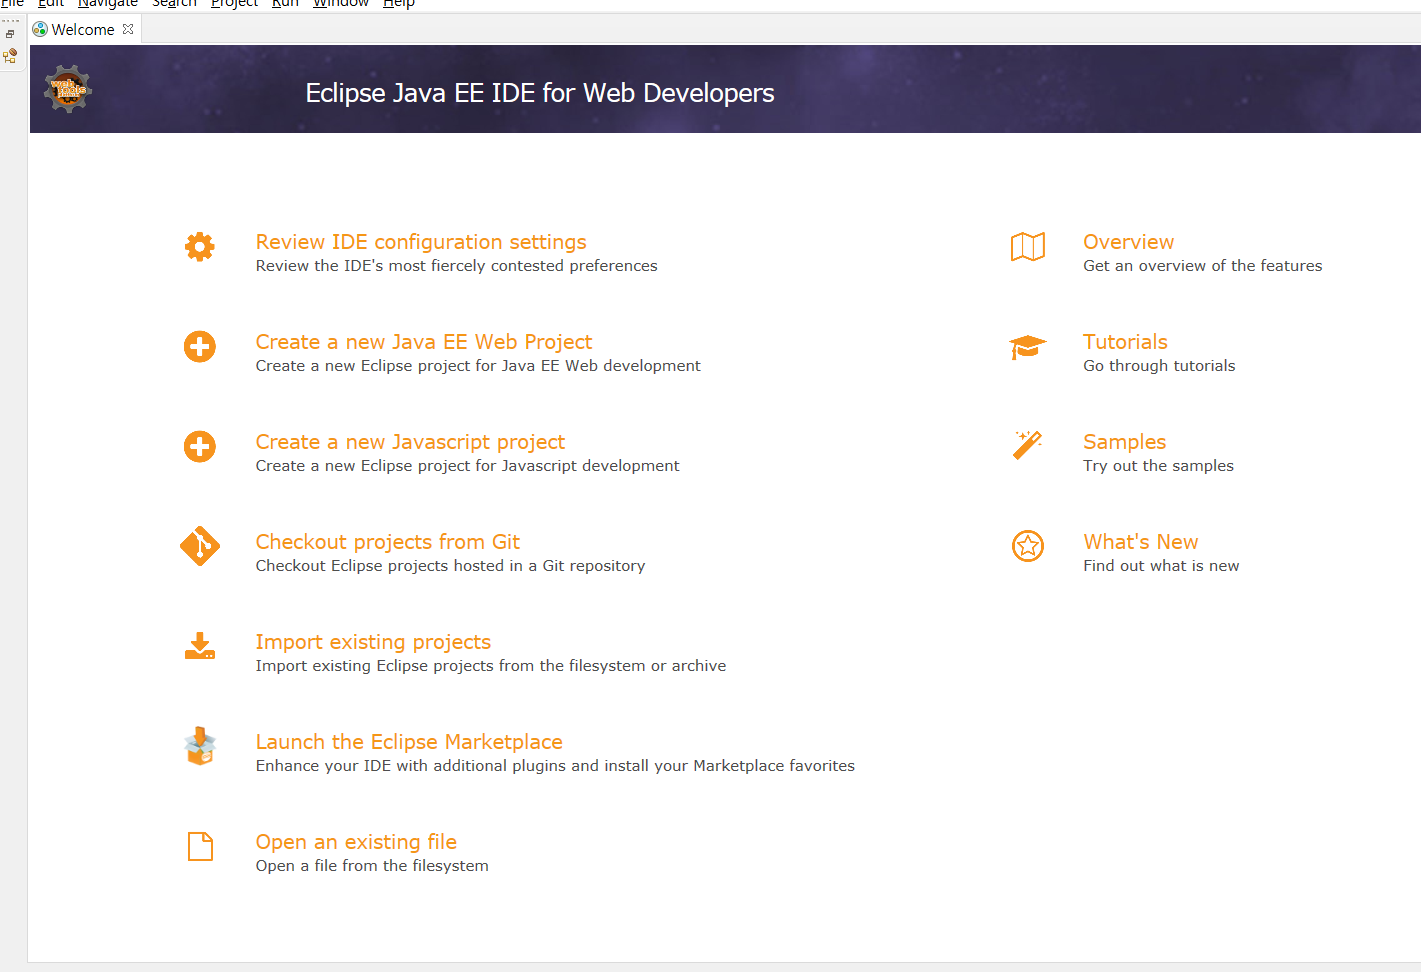Click the 'Eclipse Java EE IDE for Web Developers' heading
The height and width of the screenshot is (972, 1421).
point(540,93)
